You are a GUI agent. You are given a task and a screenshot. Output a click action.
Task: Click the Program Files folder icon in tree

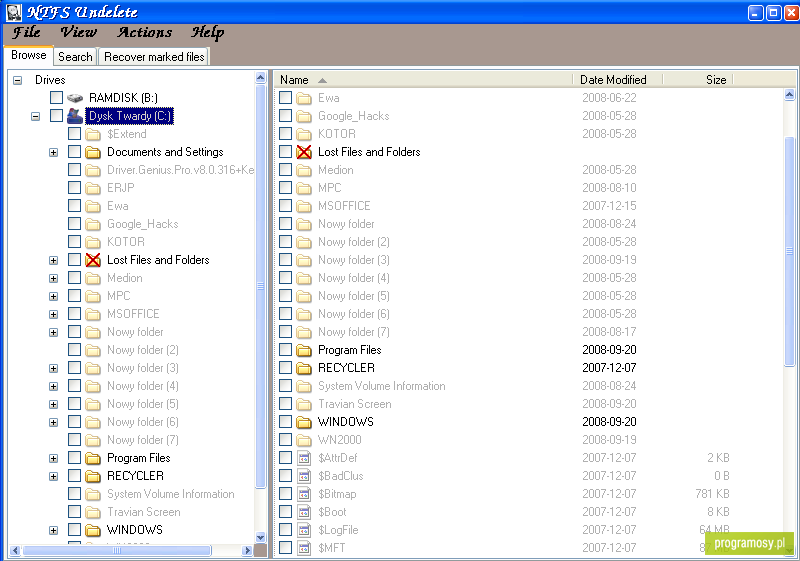pyautogui.click(x=93, y=458)
